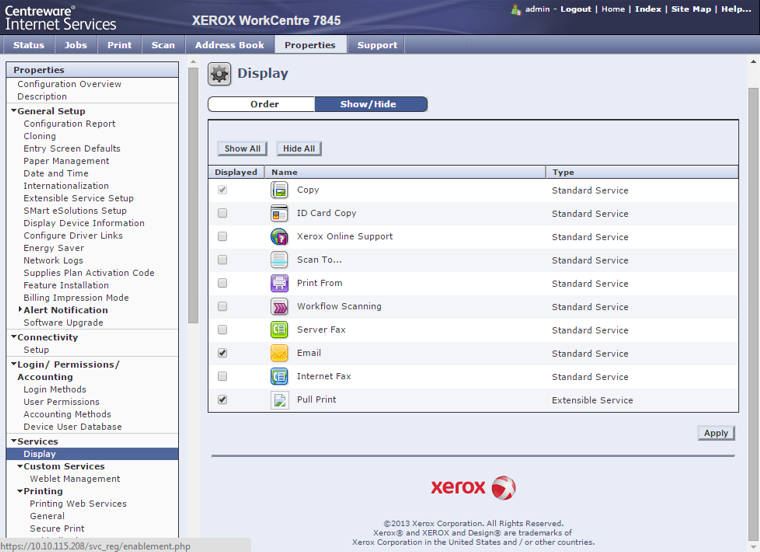The image size is (760, 552).
Task: Click the Print From service icon
Action: click(x=279, y=283)
